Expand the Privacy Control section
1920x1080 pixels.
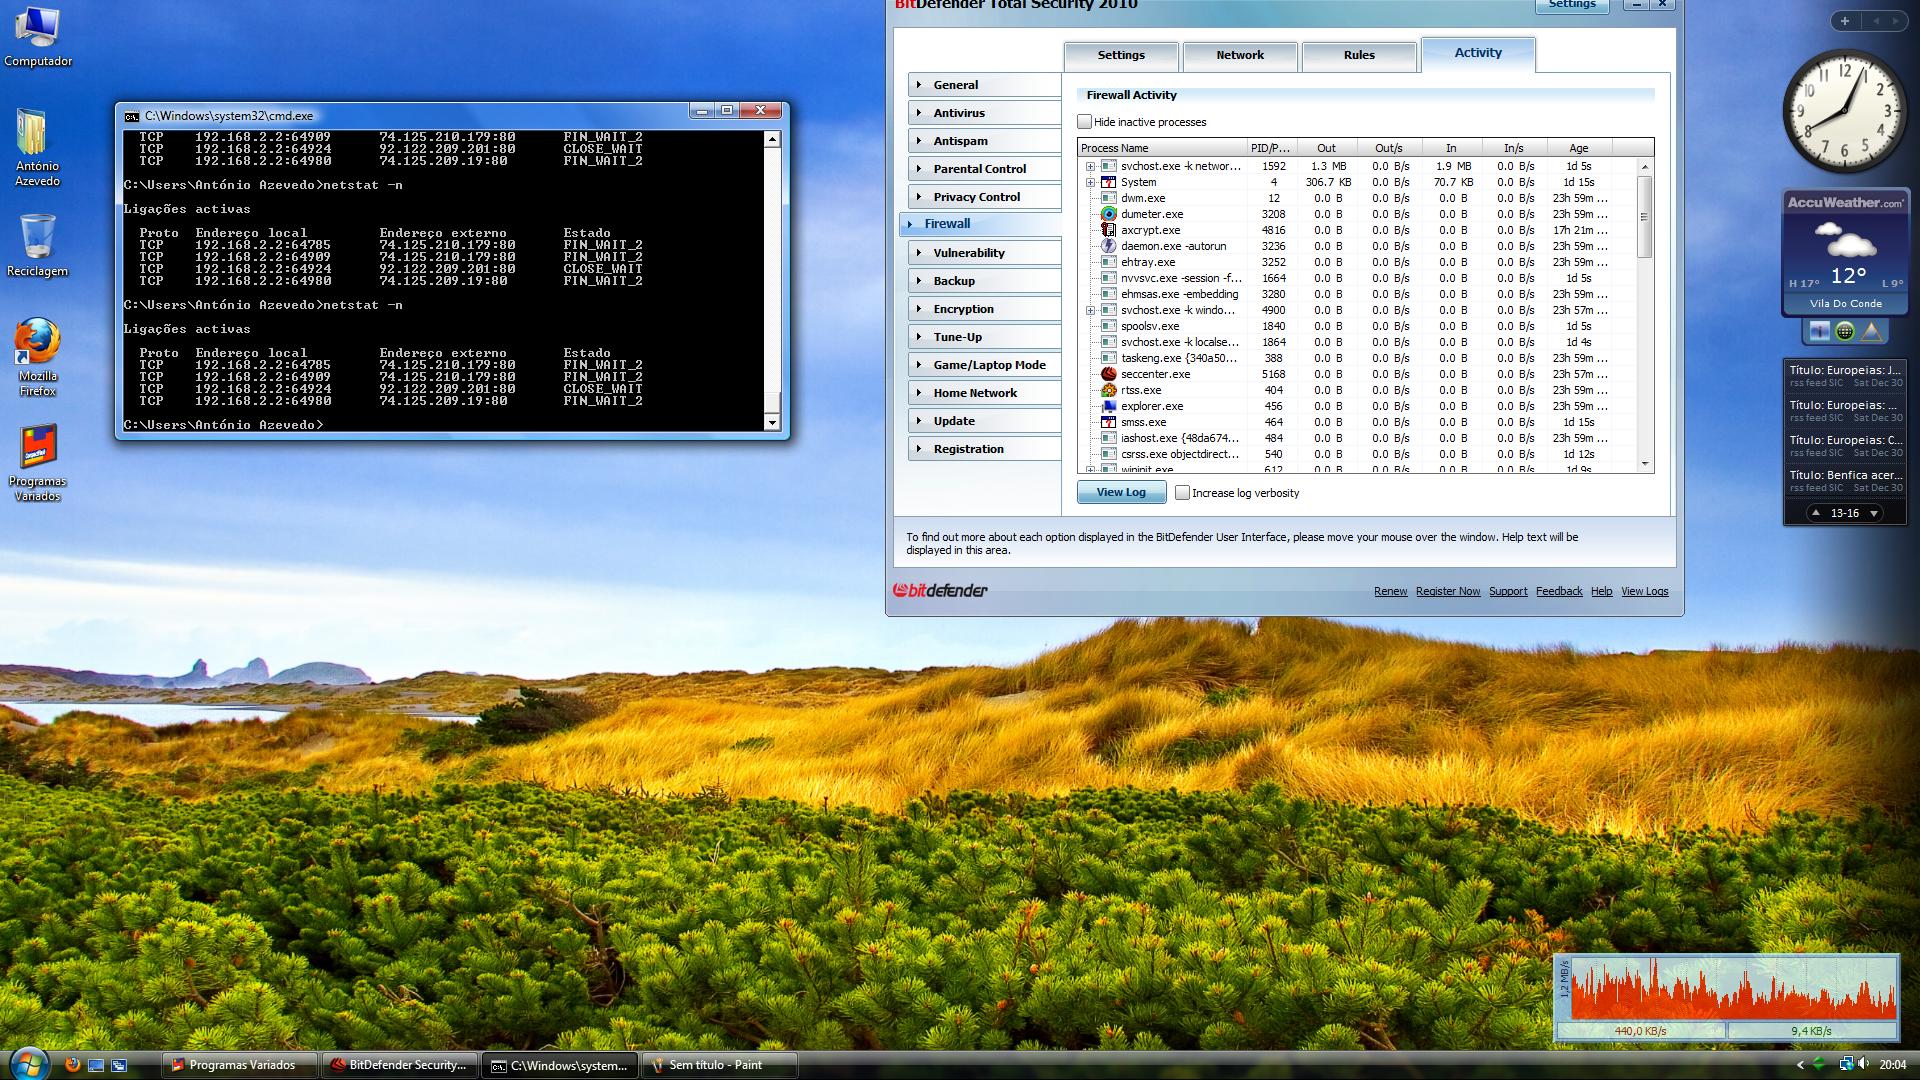(984, 197)
